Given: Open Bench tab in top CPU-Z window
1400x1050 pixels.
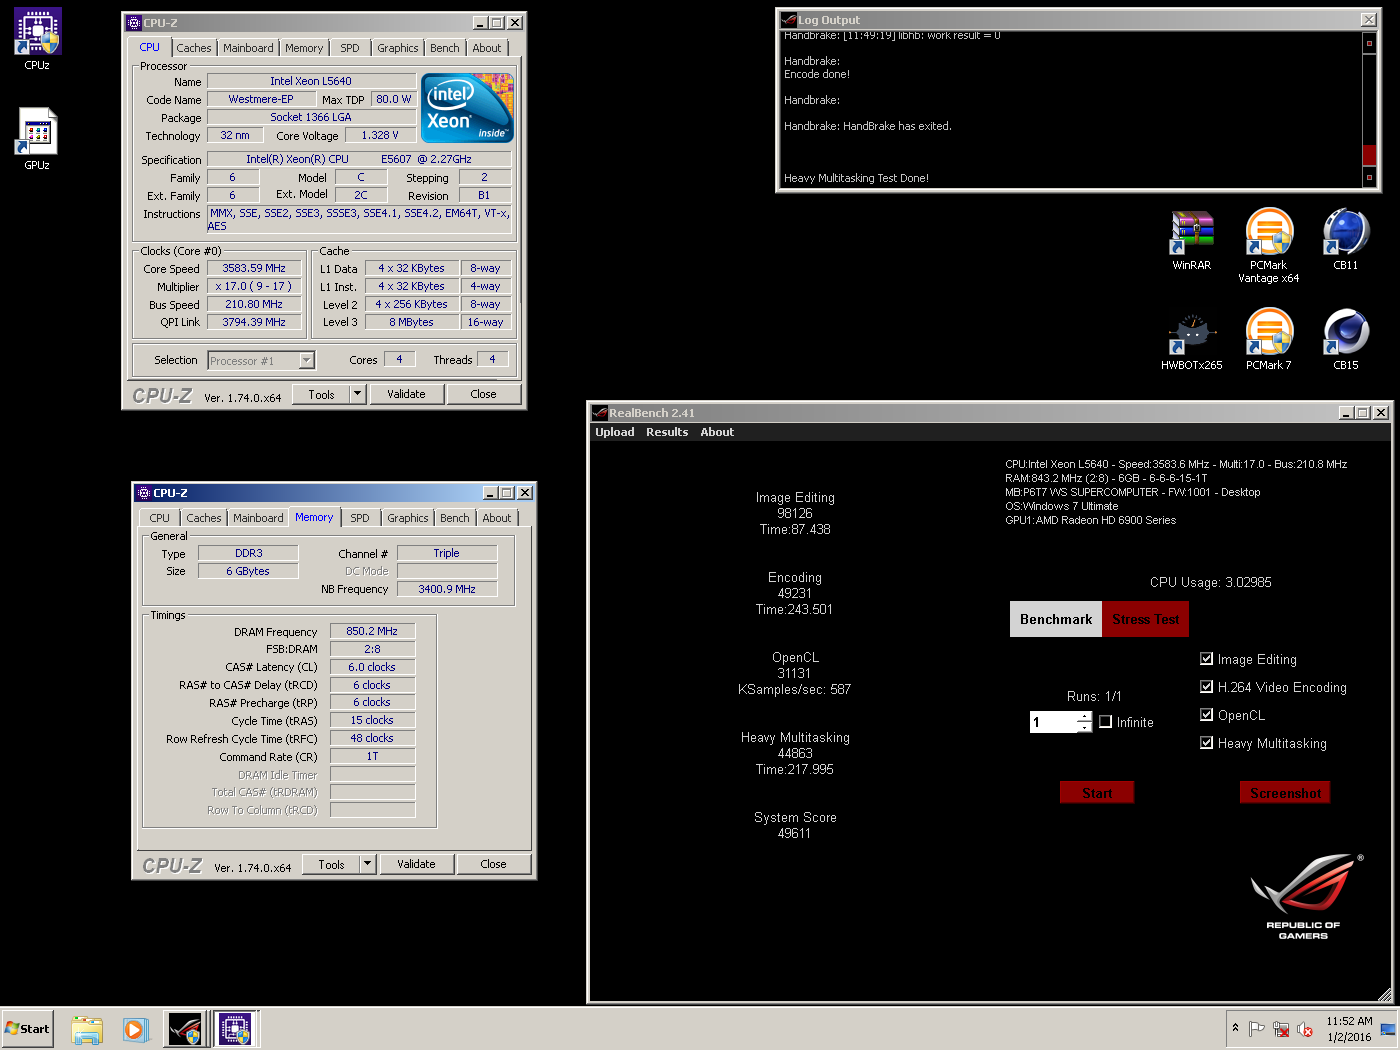Looking at the screenshot, I should 445,48.
